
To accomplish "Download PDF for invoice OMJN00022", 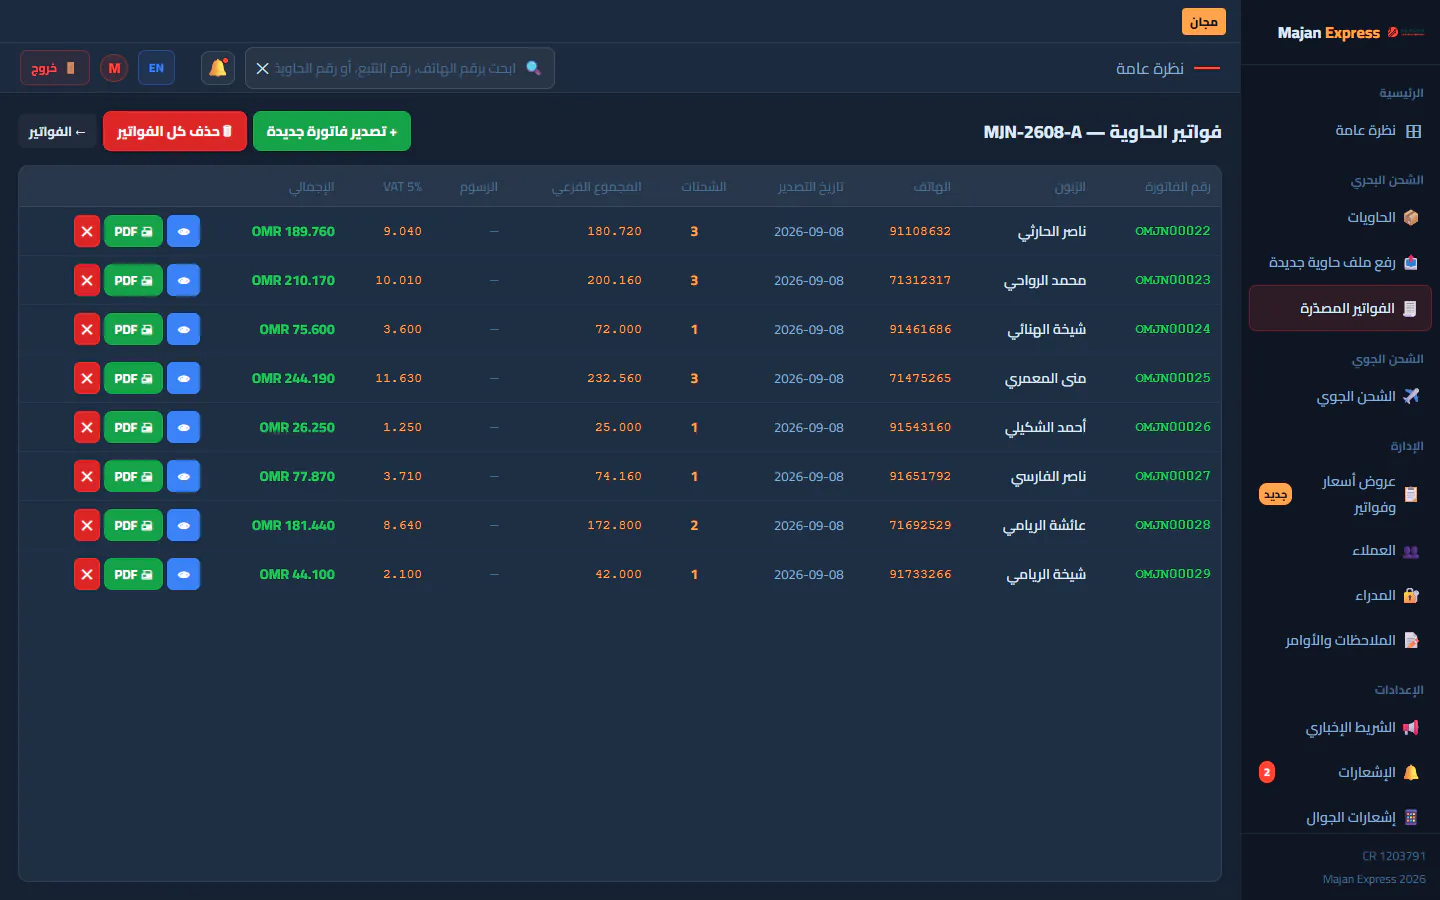I will click(x=133, y=231).
